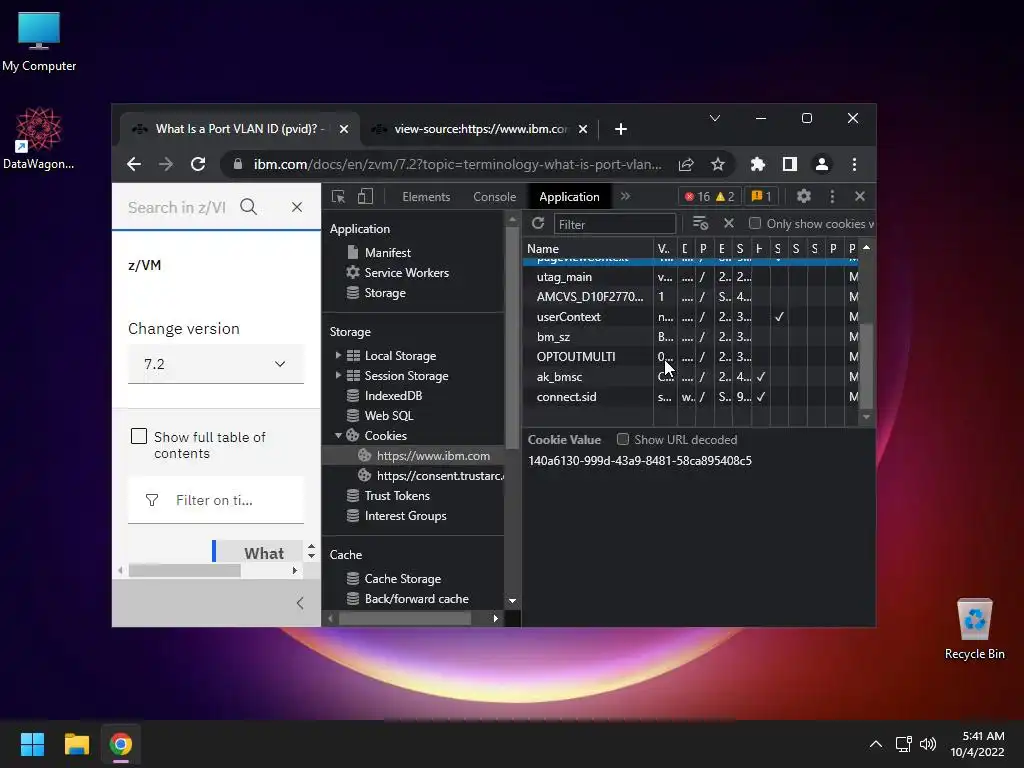Expand the Session Storage tree node
Viewport: 1024px width, 768px height.
tap(338, 376)
